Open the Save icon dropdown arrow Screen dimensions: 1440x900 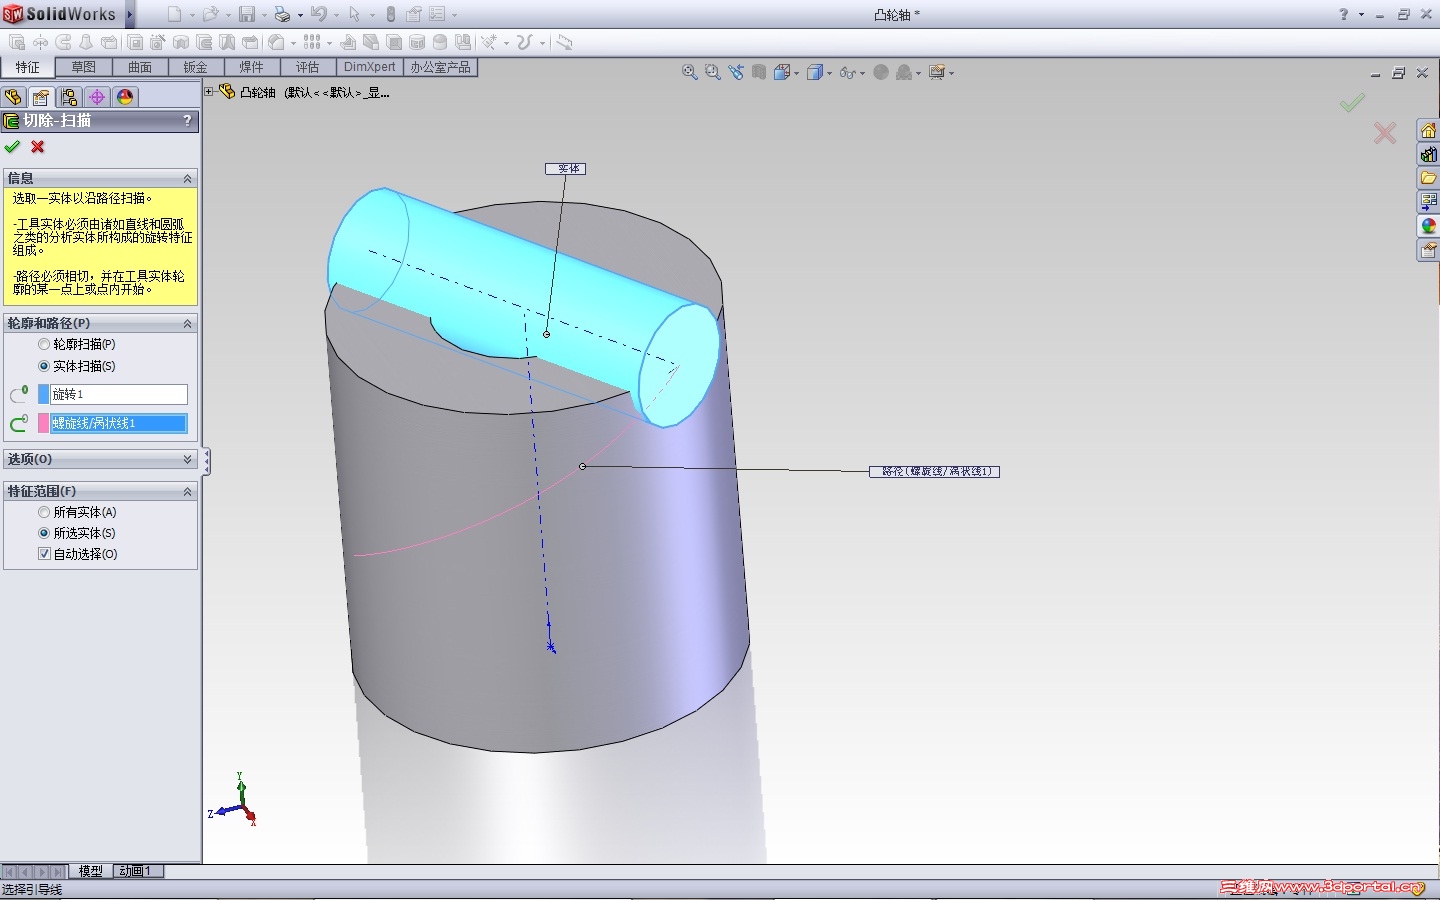point(264,15)
